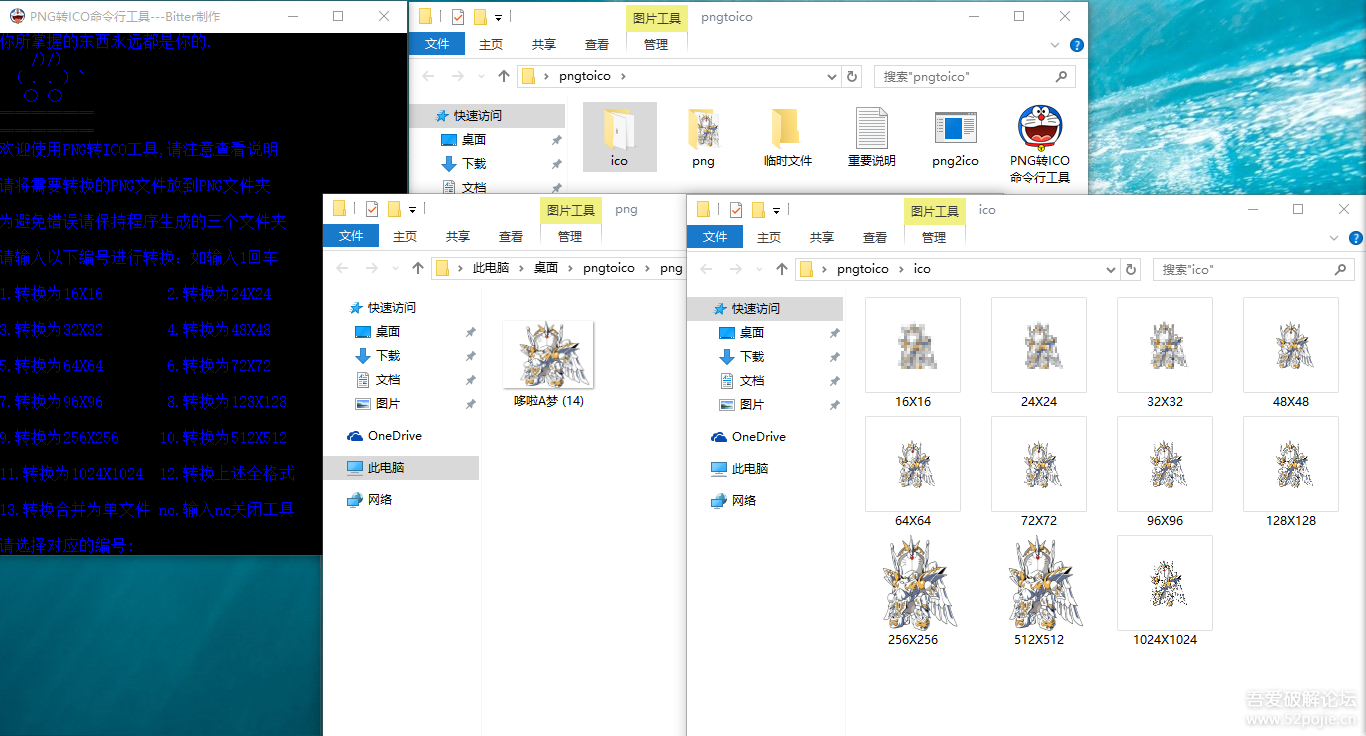Open the 图片工具 contextual tab in the ico window
This screenshot has width=1366, height=736.
tap(934, 211)
